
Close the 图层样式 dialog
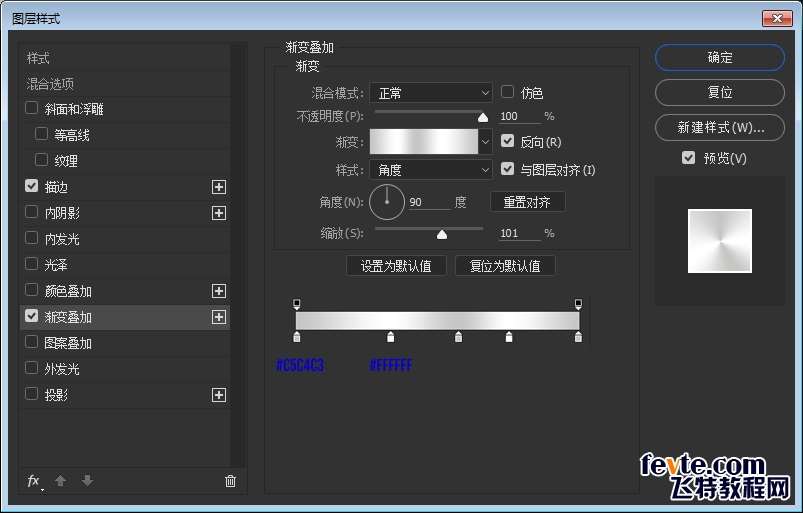[777, 18]
